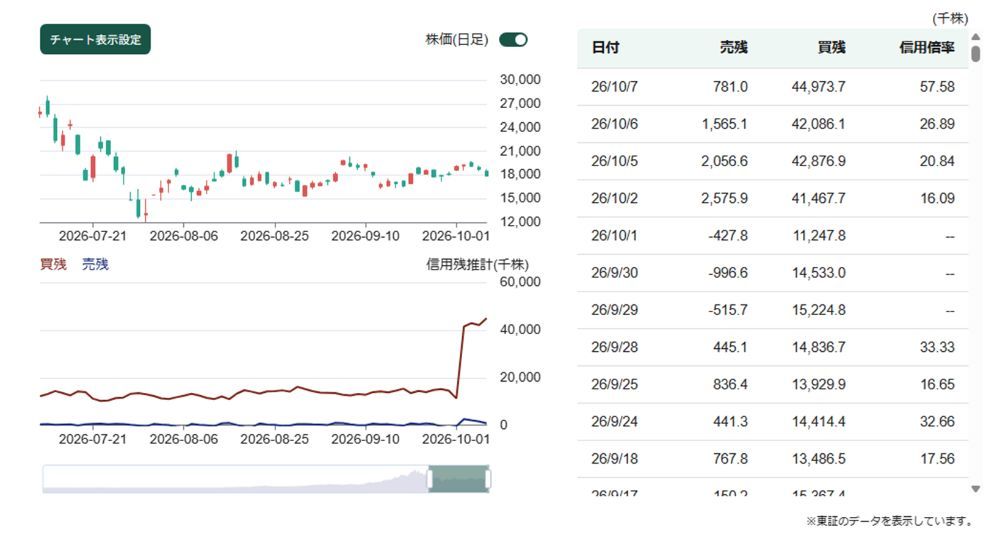Click the left handle of the range slider
Image resolution: width=1000 pixels, height=540 pixels.
[x=429, y=479]
